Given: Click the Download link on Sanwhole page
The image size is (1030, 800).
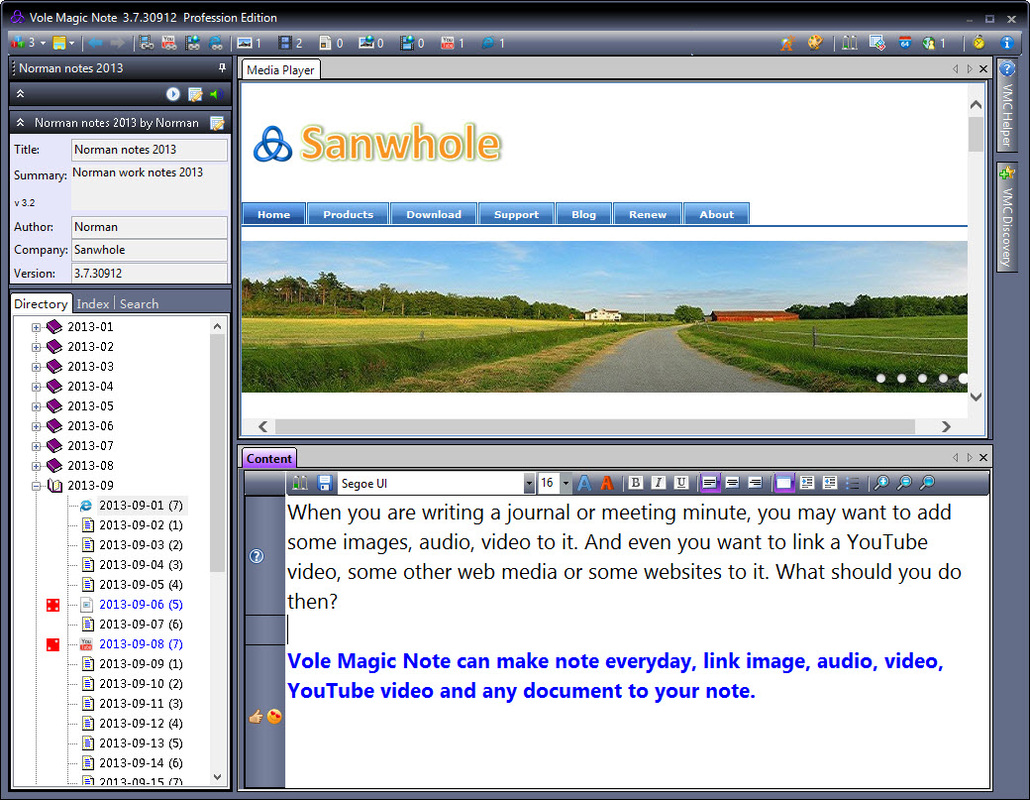Looking at the screenshot, I should (x=434, y=214).
